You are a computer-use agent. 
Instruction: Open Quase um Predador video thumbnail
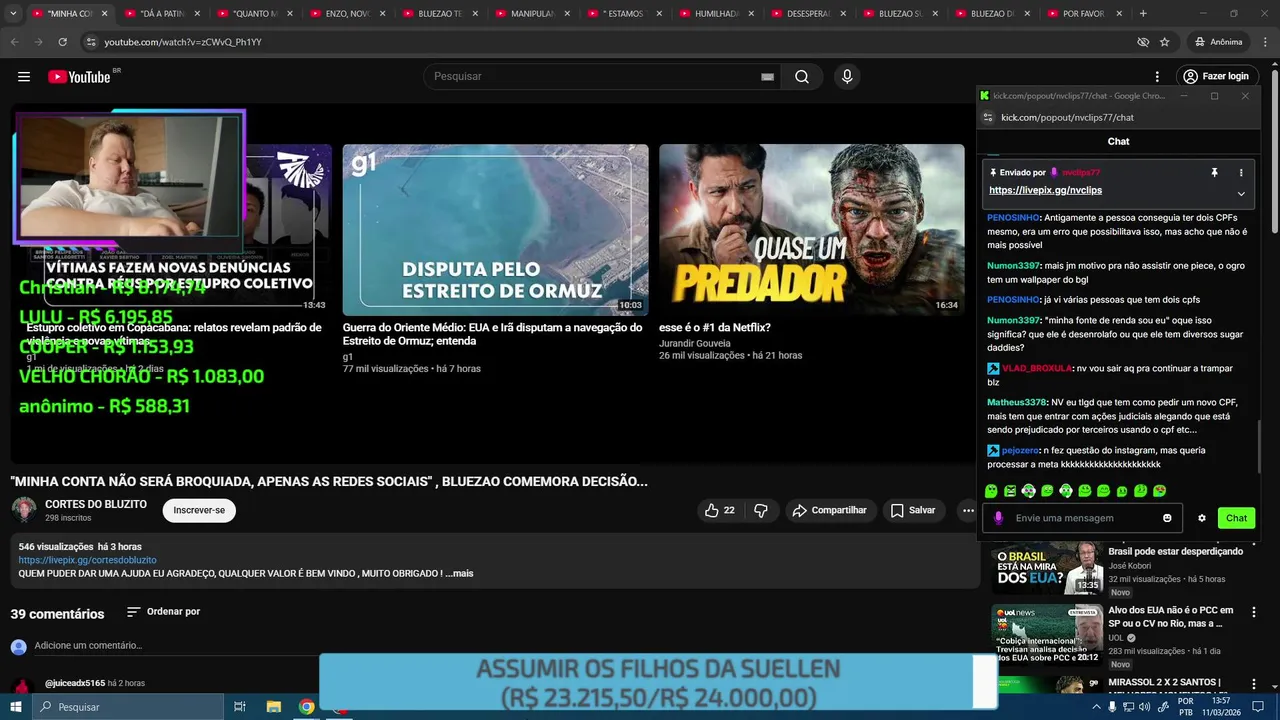tap(812, 230)
